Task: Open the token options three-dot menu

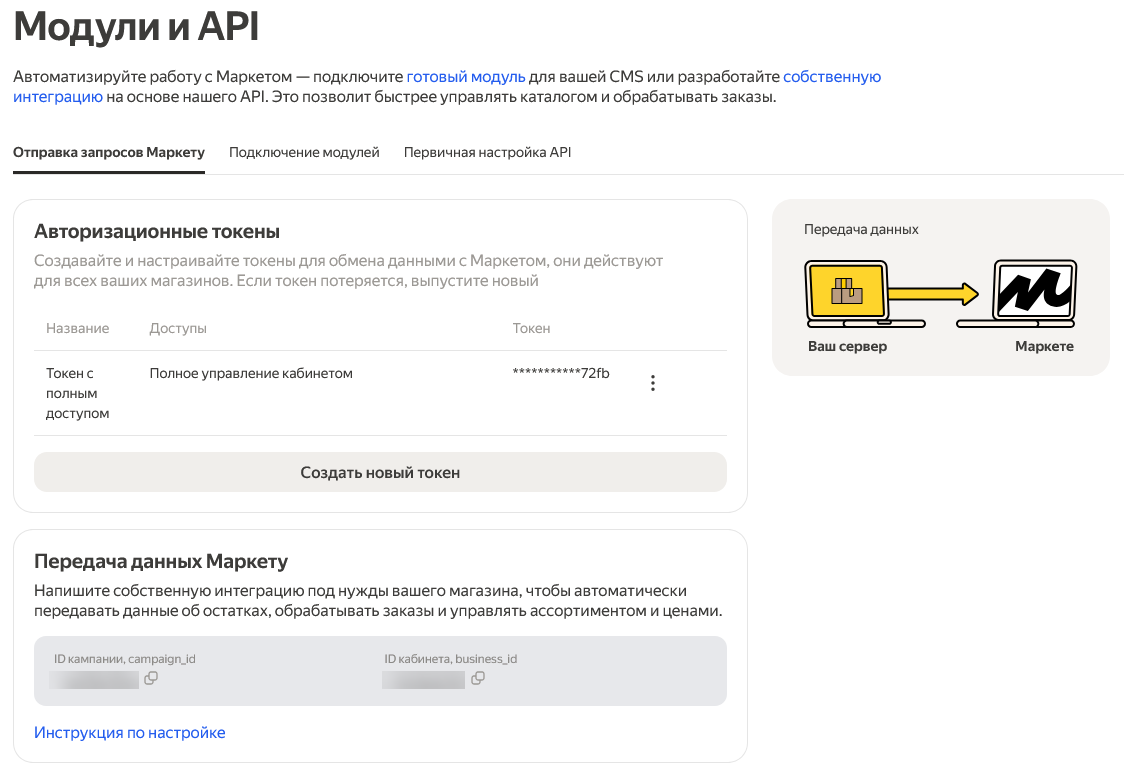Action: pos(653,383)
